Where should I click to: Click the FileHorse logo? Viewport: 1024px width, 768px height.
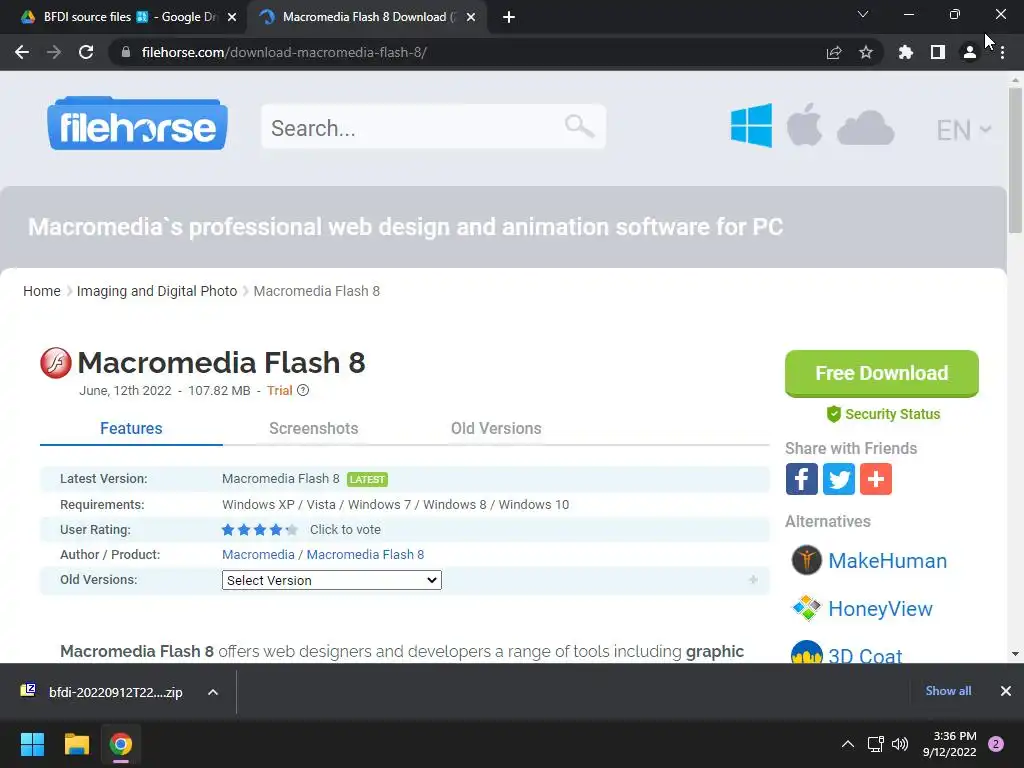point(137,124)
